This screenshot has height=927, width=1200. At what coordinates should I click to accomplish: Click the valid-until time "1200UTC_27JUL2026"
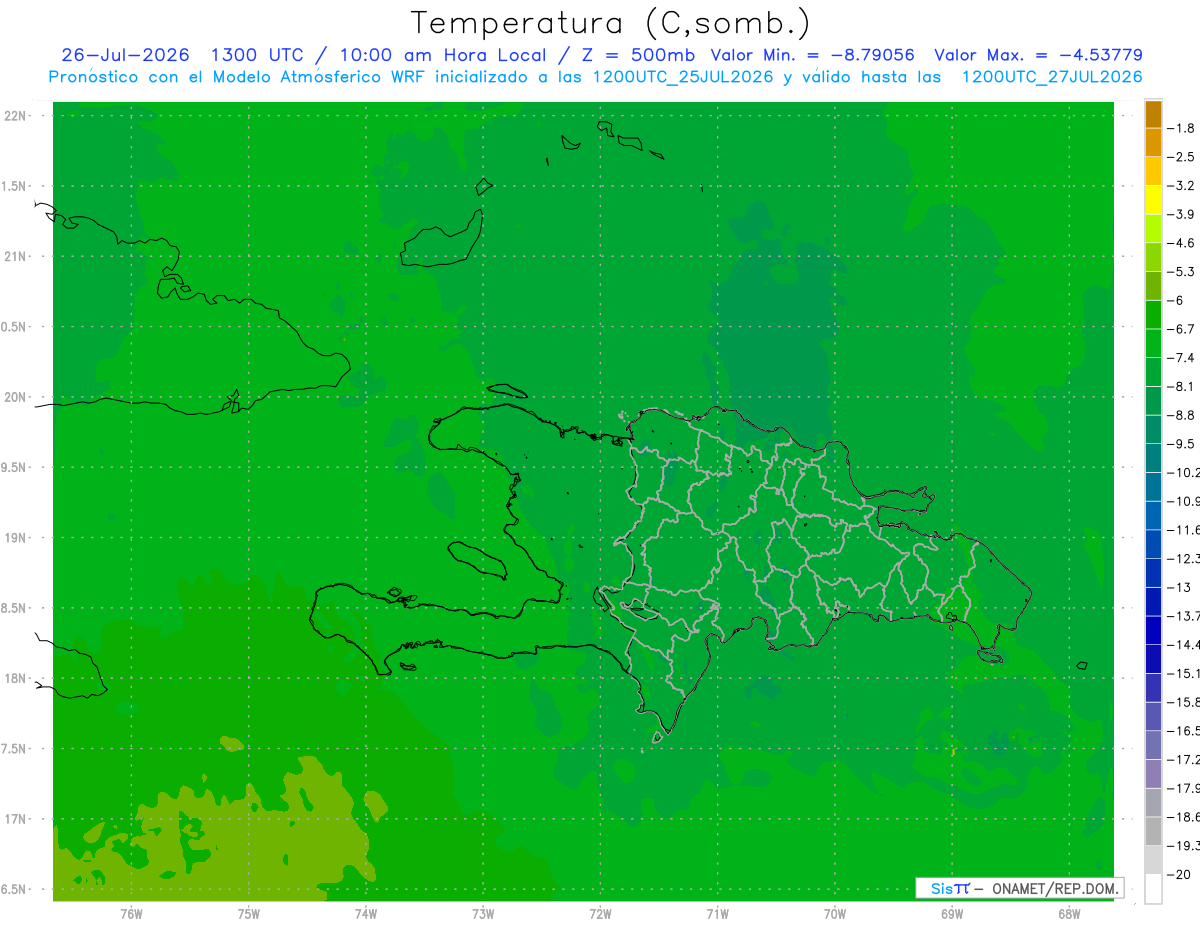pos(1052,77)
